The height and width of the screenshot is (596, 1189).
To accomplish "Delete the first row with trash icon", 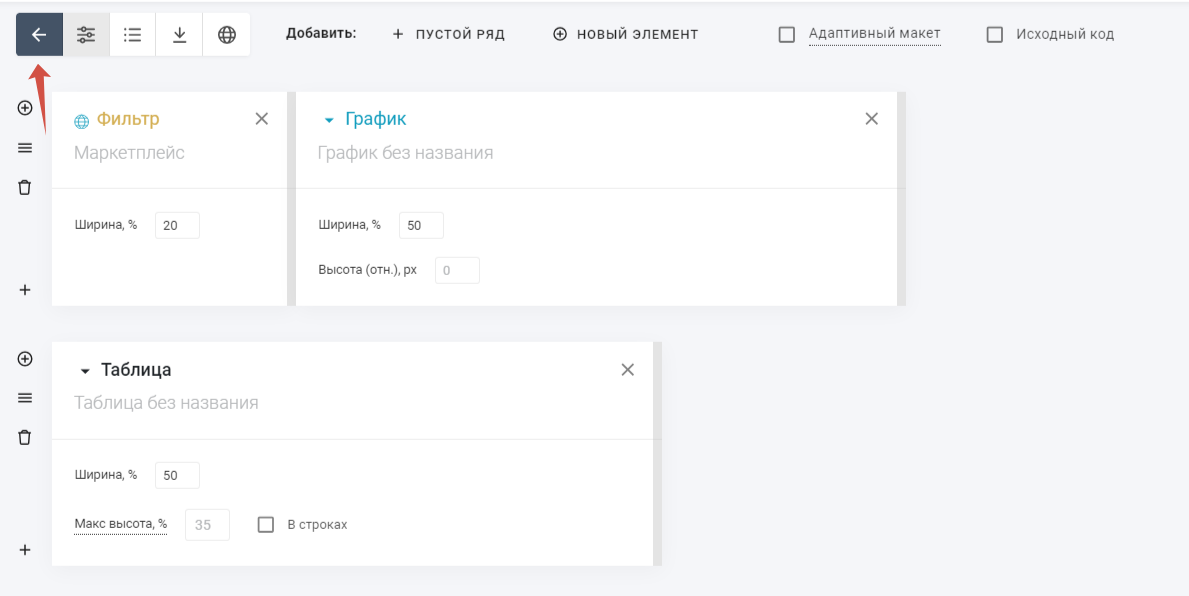I will pos(25,187).
